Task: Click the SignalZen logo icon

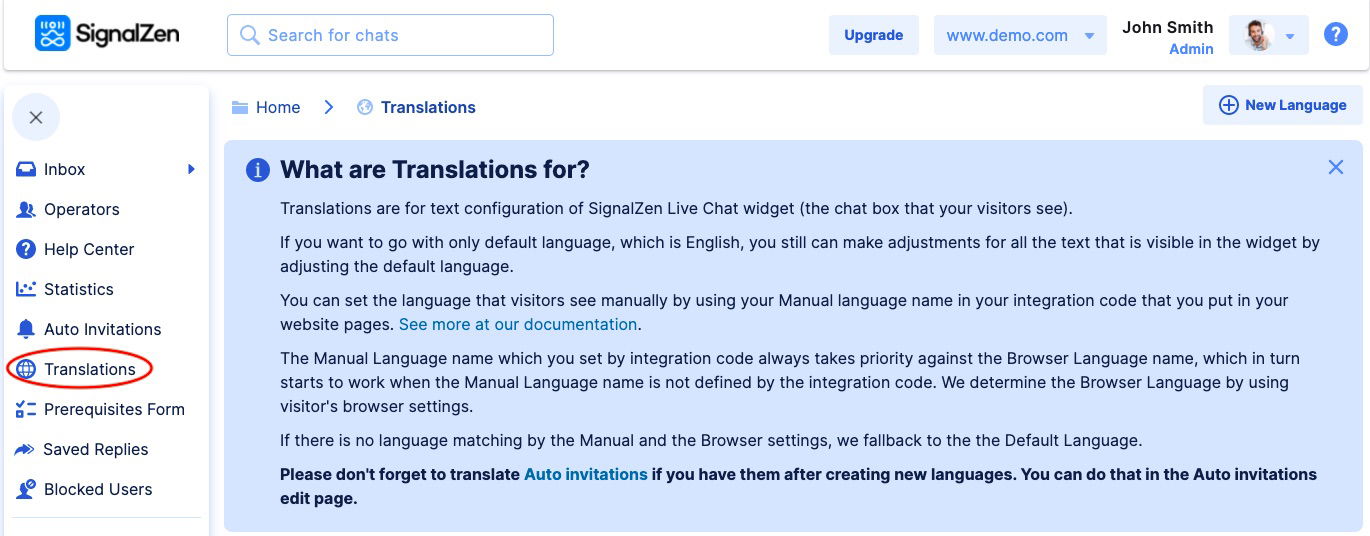Action: point(52,34)
